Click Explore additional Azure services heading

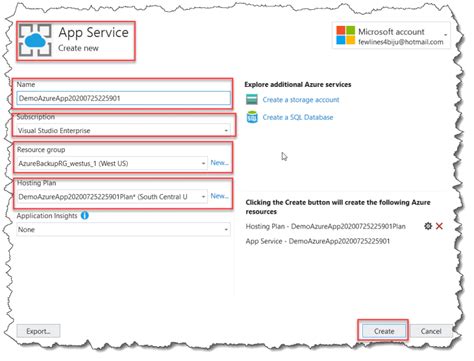[x=298, y=84]
